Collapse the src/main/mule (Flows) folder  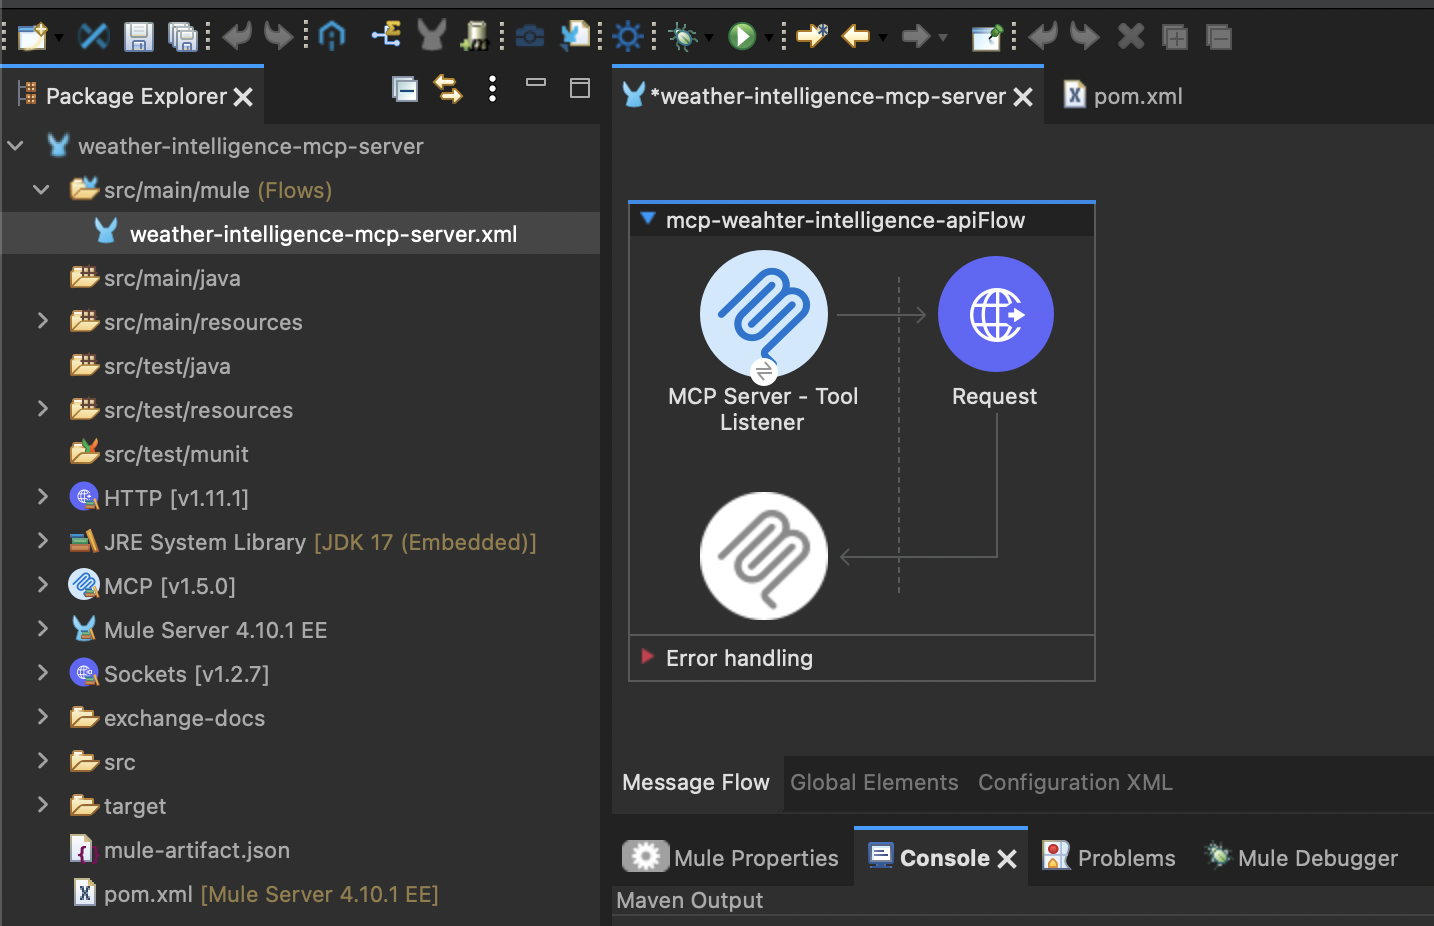click(x=41, y=190)
